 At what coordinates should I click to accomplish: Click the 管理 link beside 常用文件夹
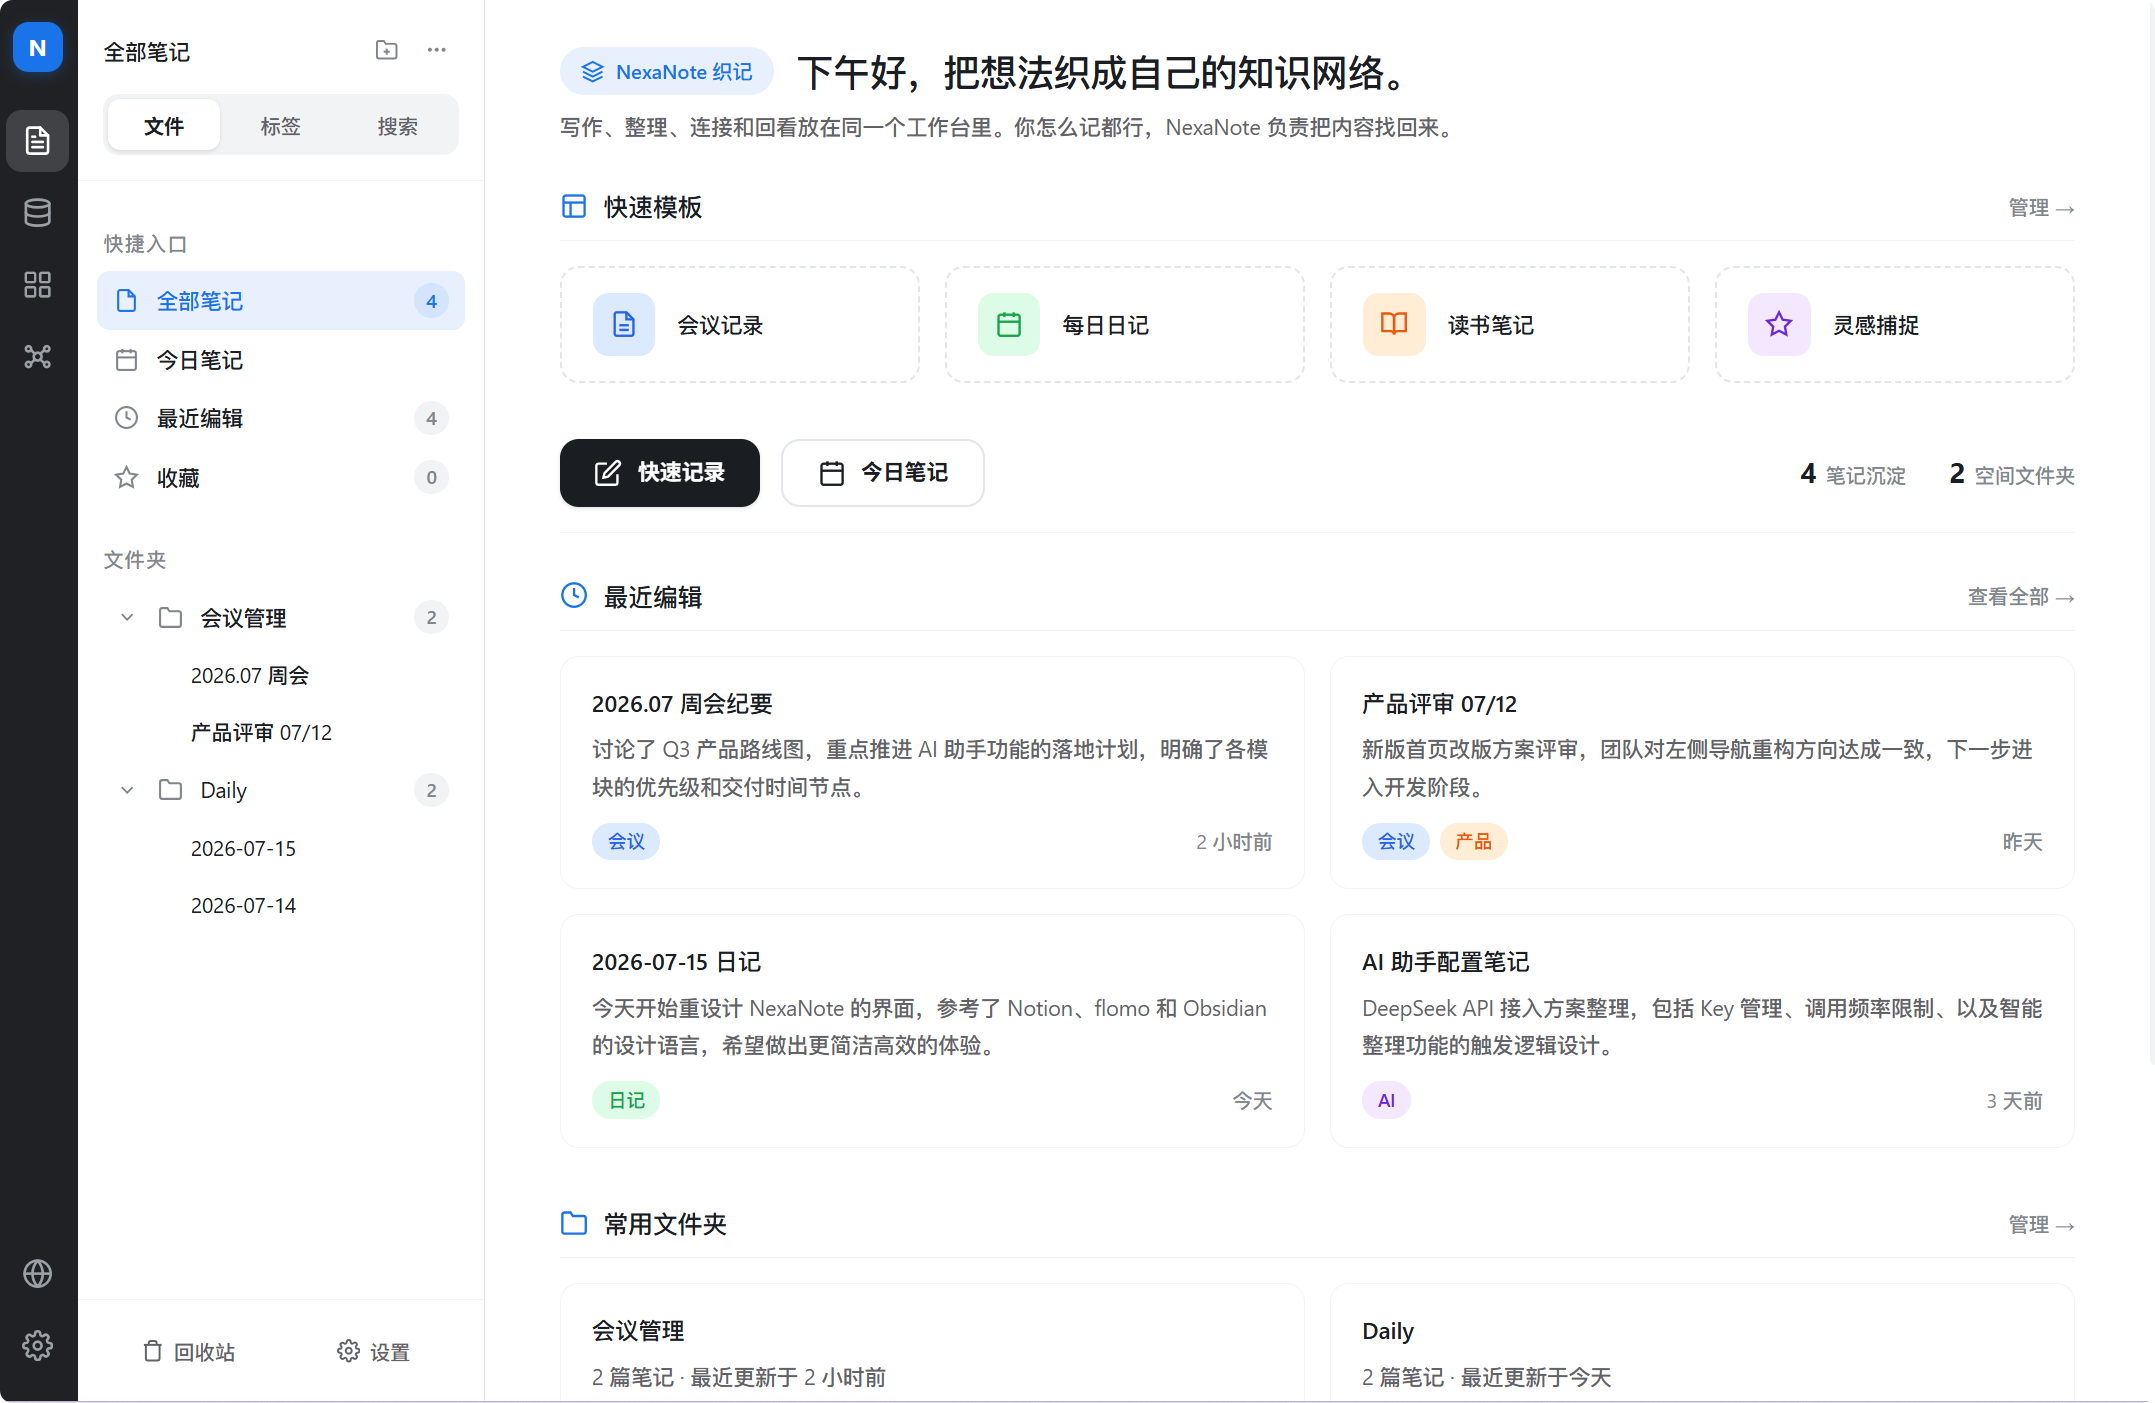(x=2041, y=1225)
